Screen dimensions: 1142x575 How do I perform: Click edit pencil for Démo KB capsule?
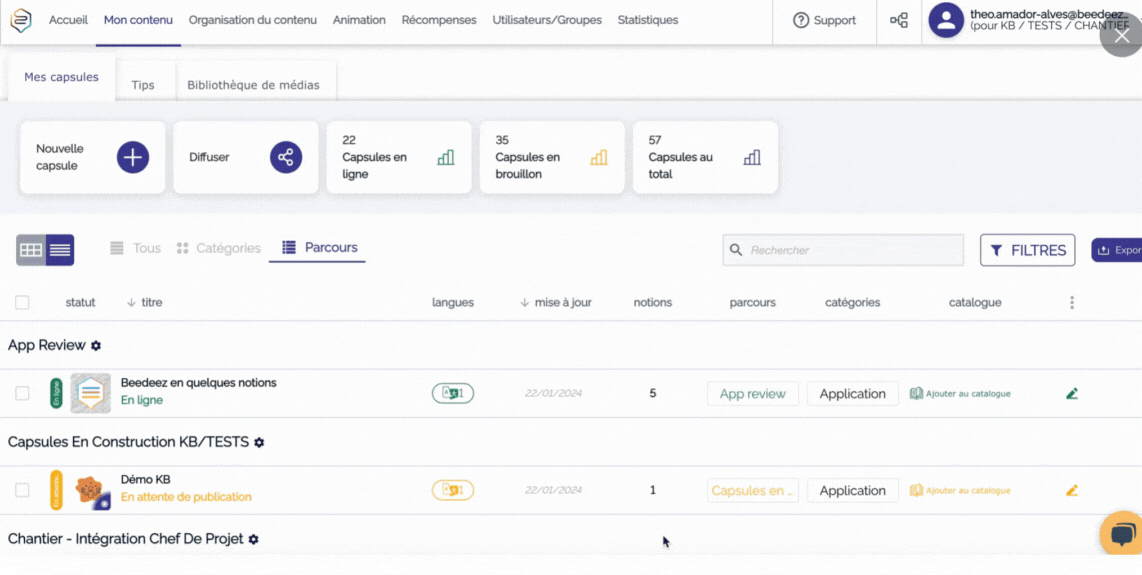(x=1071, y=491)
